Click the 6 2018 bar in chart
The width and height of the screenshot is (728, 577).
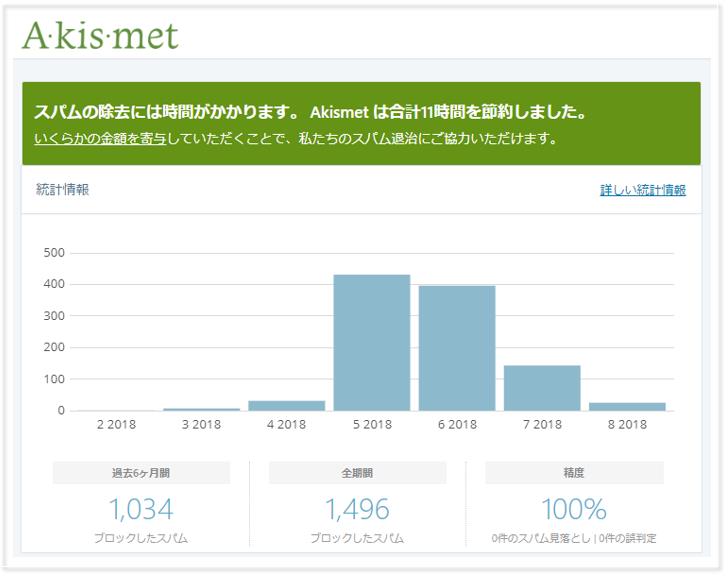point(457,348)
